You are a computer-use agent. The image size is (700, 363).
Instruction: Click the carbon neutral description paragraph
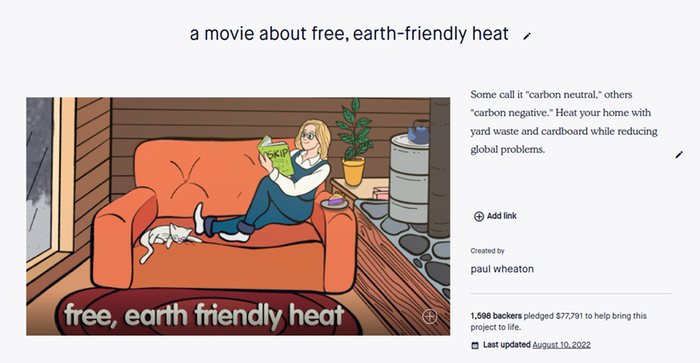(x=564, y=122)
